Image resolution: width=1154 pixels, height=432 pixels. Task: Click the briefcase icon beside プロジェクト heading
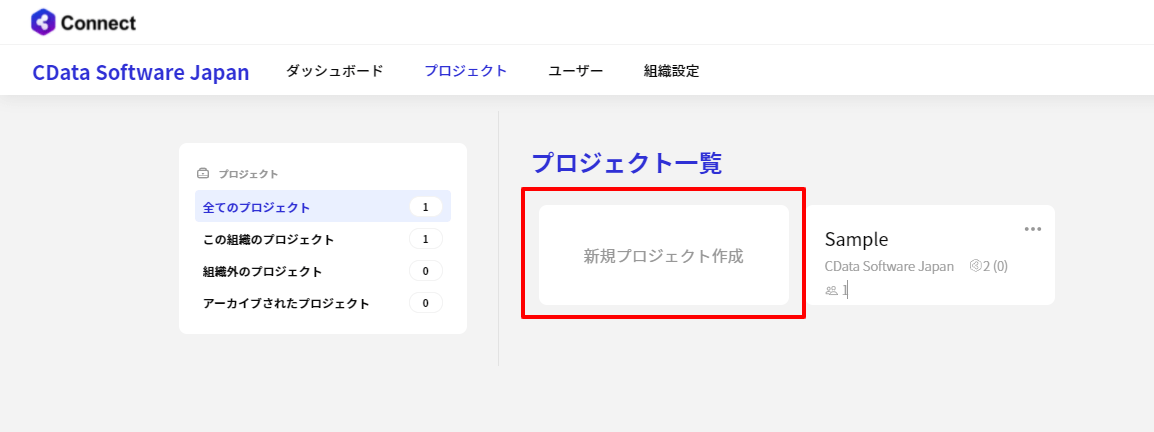[203, 173]
